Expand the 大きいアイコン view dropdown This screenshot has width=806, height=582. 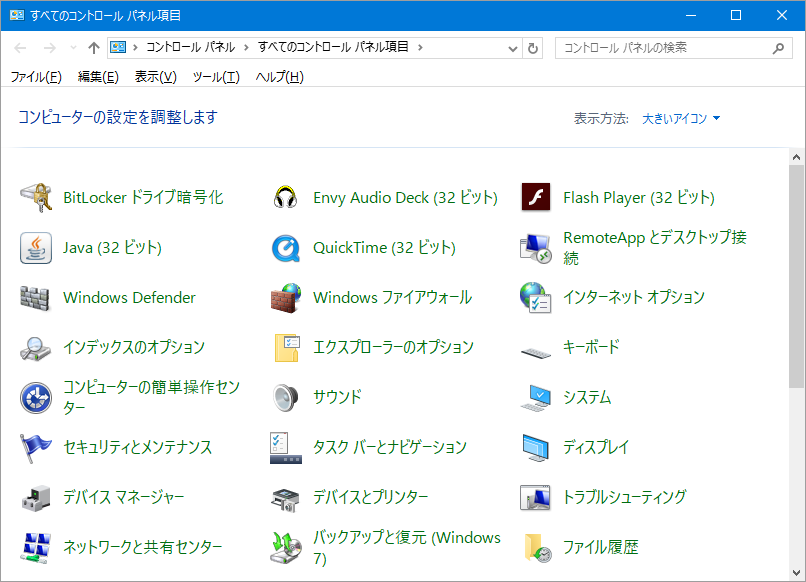[681, 118]
